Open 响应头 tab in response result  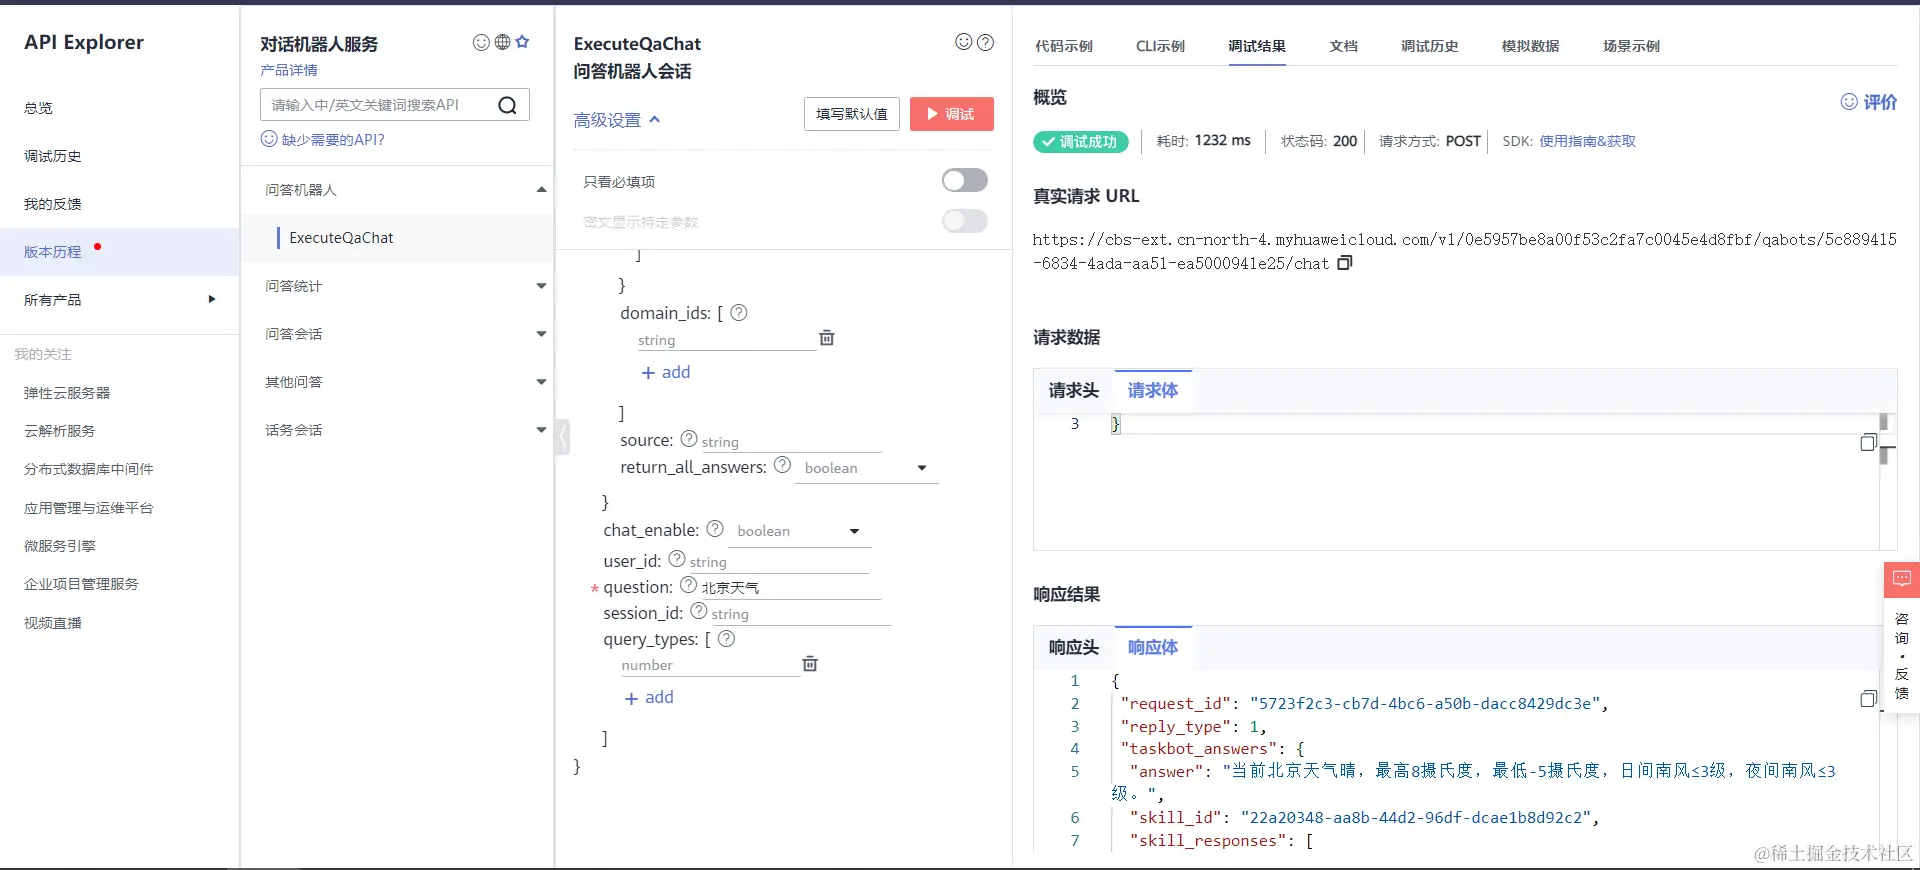pos(1074,647)
